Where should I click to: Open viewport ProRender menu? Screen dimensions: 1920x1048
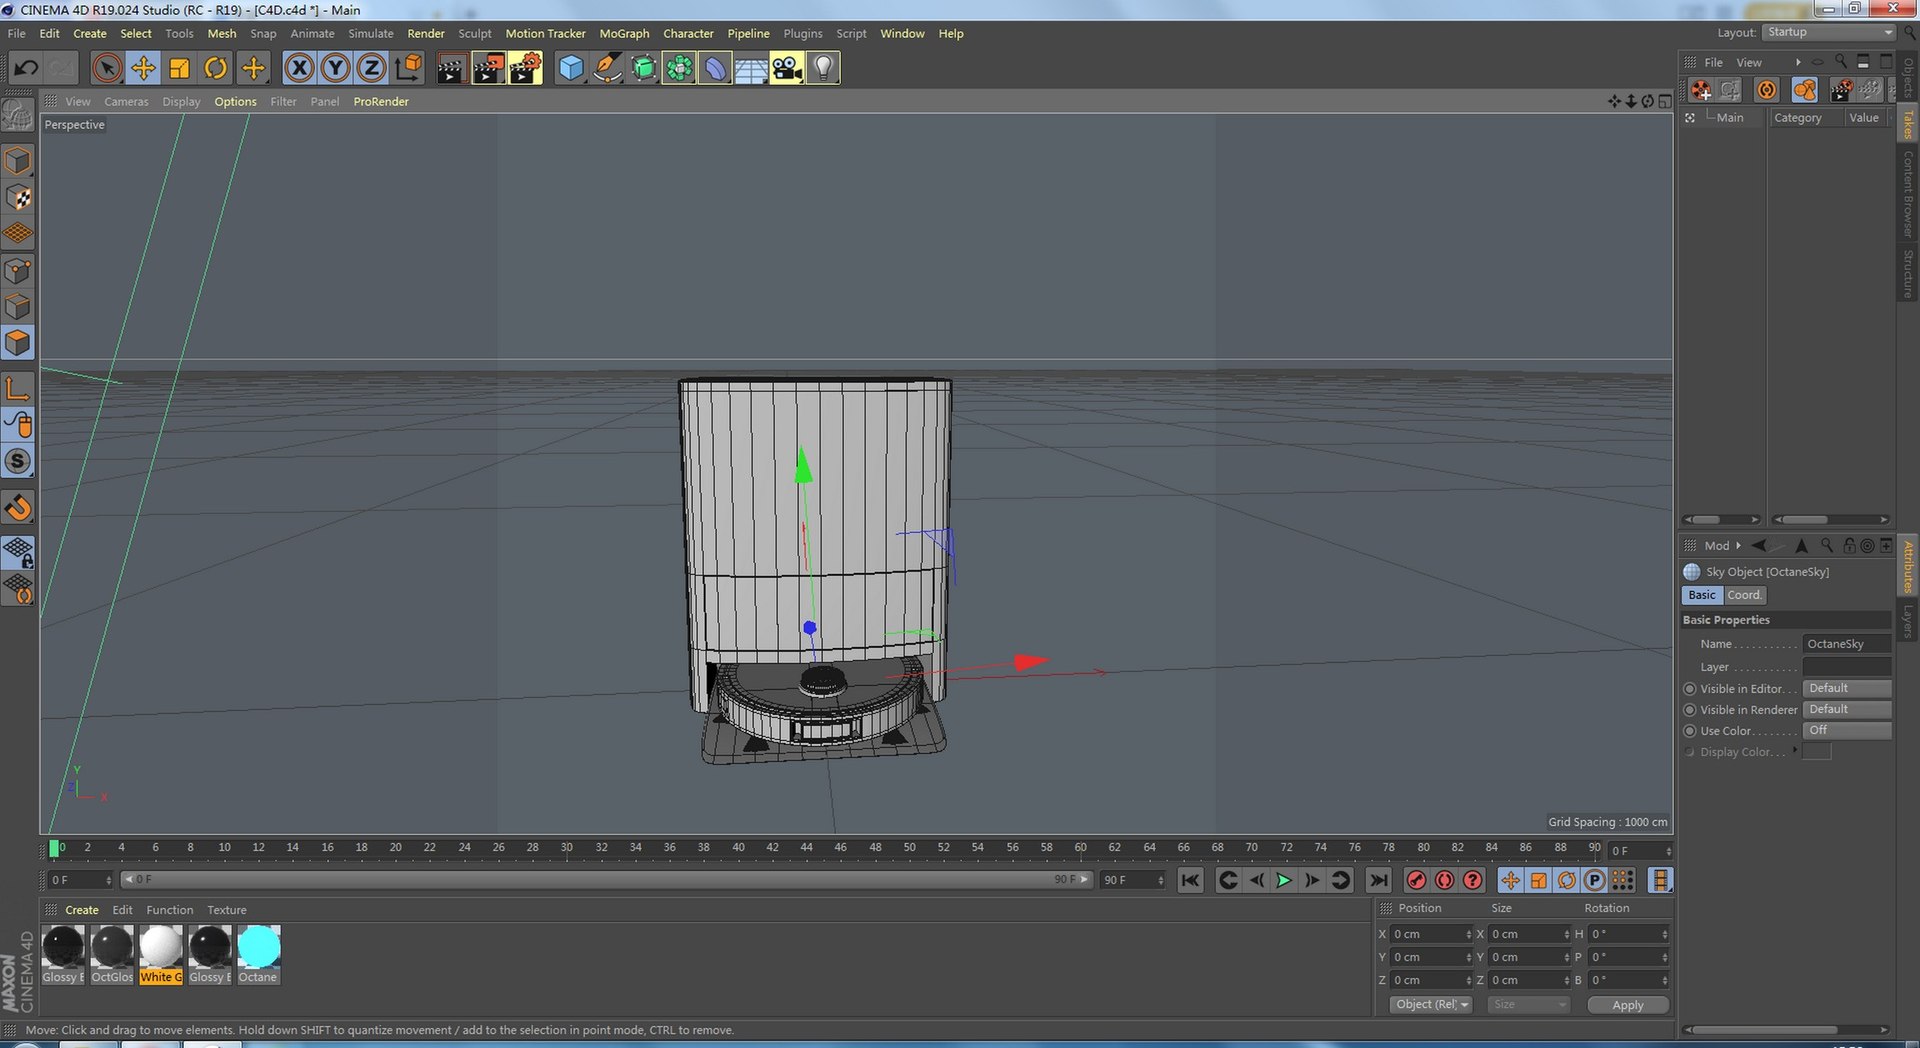tap(381, 101)
